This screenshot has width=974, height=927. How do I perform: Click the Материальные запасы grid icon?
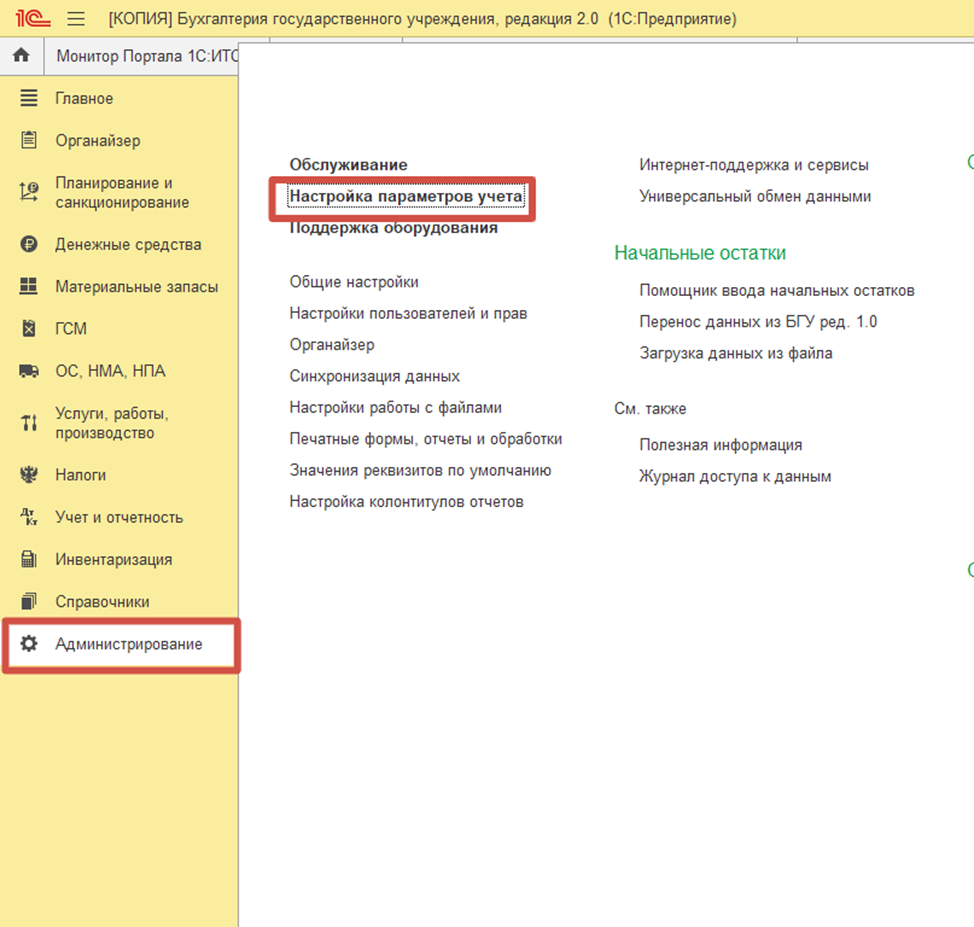[x=29, y=286]
